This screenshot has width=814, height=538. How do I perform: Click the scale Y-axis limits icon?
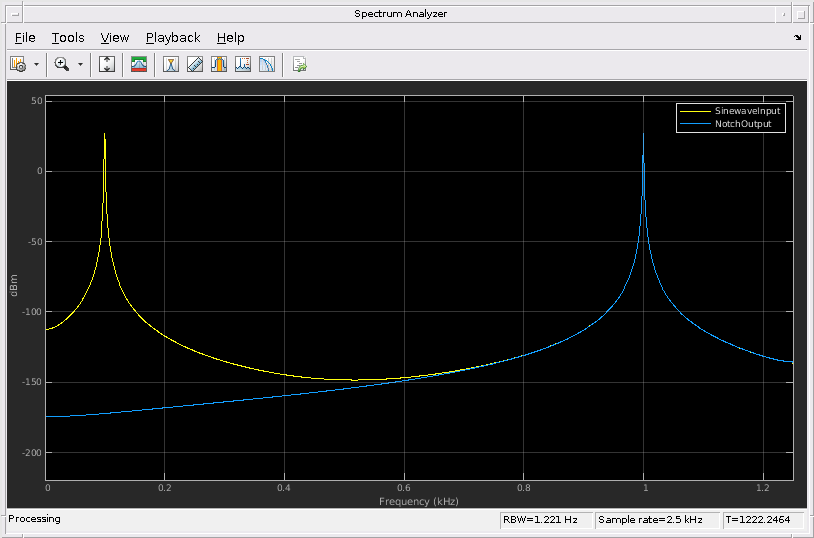coord(107,64)
